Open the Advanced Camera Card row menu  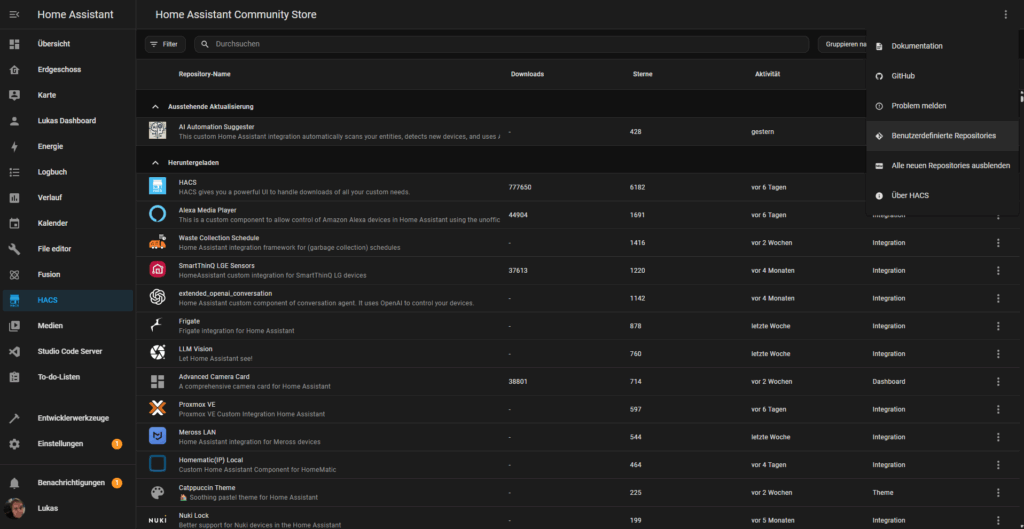998,381
